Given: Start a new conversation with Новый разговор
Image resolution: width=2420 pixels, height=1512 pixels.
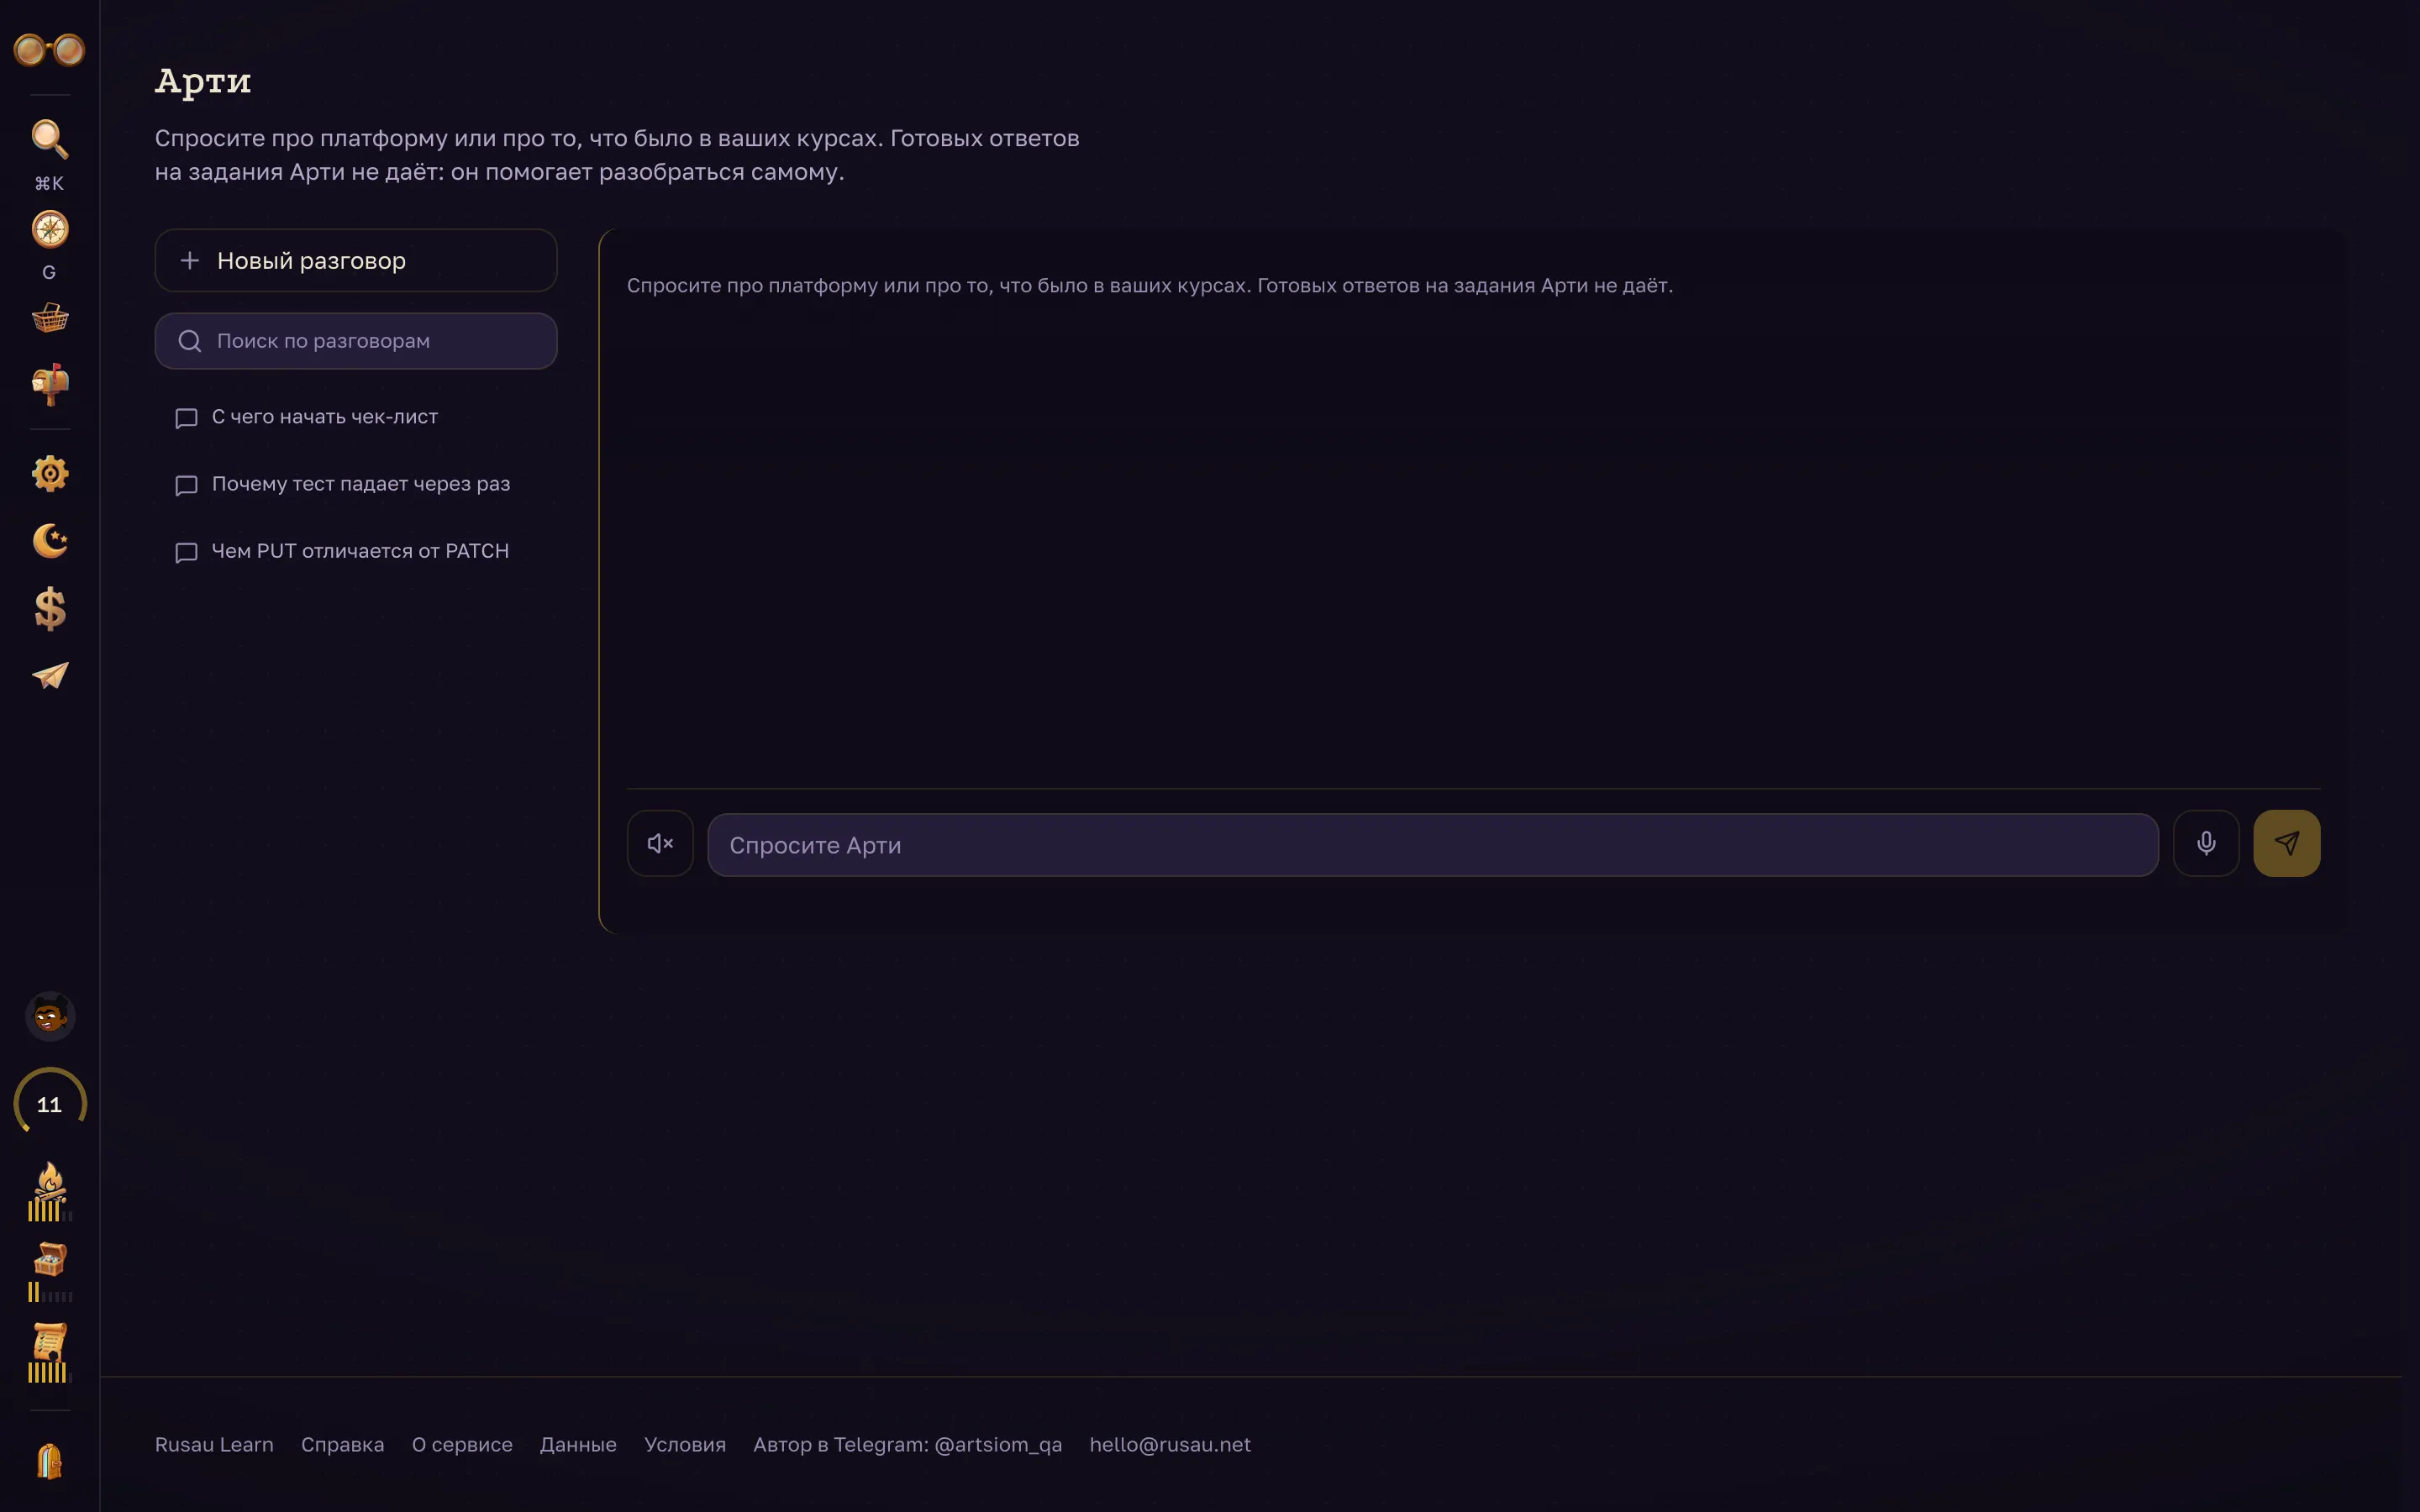Looking at the screenshot, I should point(356,260).
